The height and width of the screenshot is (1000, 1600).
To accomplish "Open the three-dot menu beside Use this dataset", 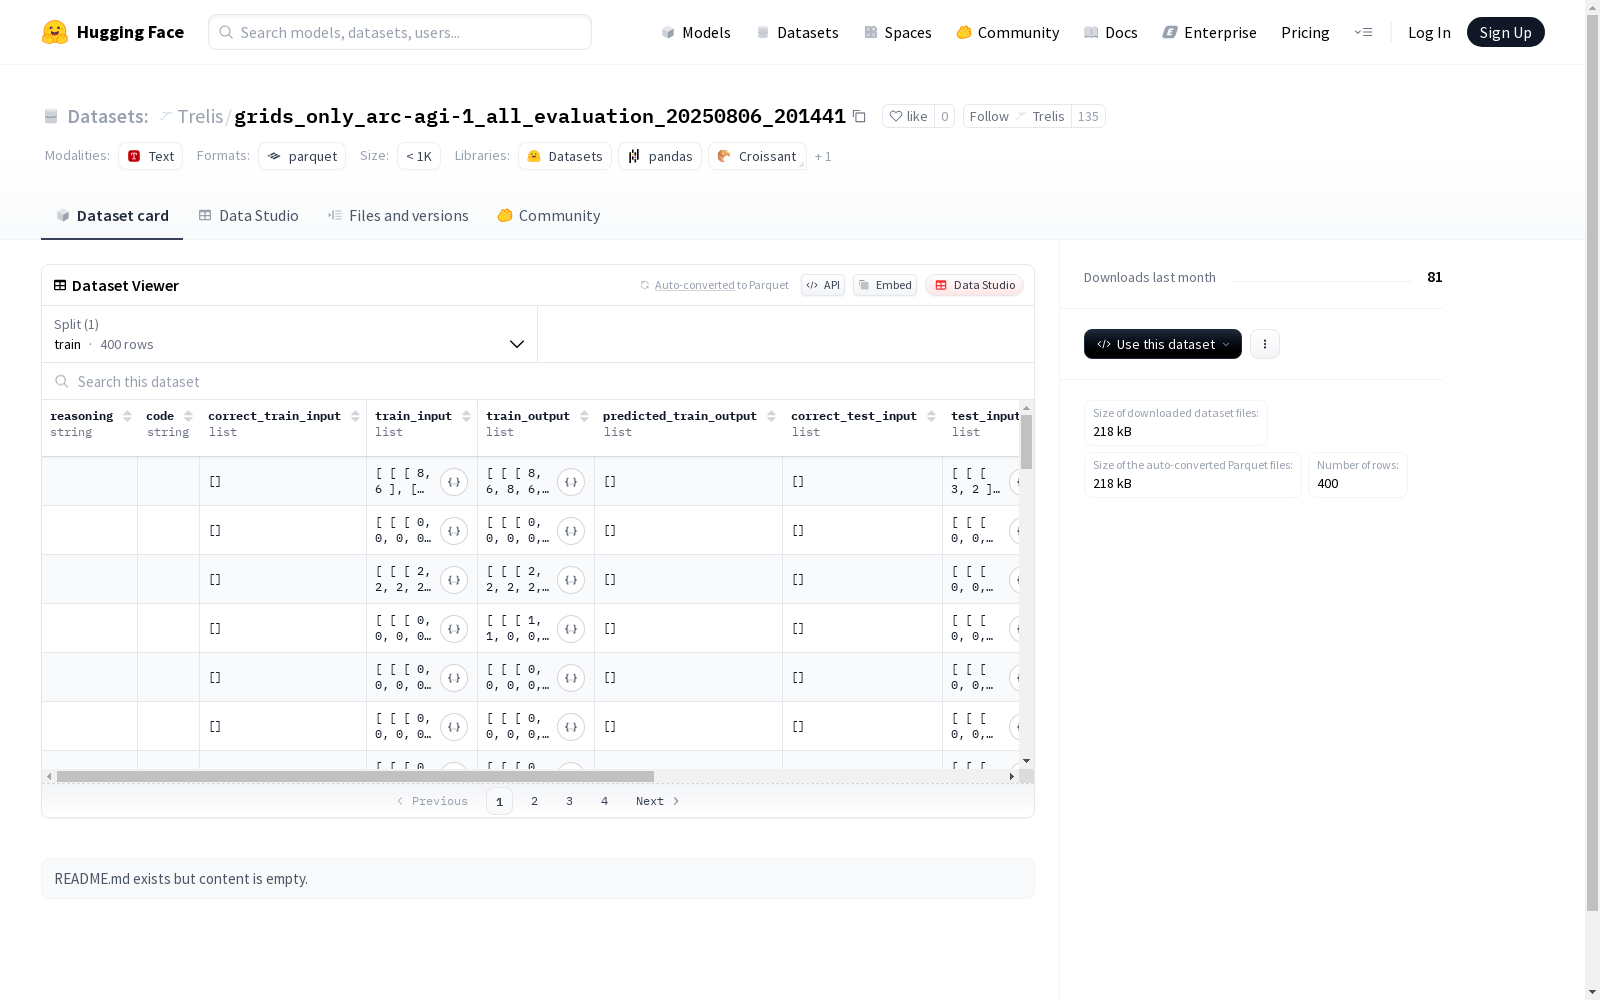I will (x=1265, y=344).
